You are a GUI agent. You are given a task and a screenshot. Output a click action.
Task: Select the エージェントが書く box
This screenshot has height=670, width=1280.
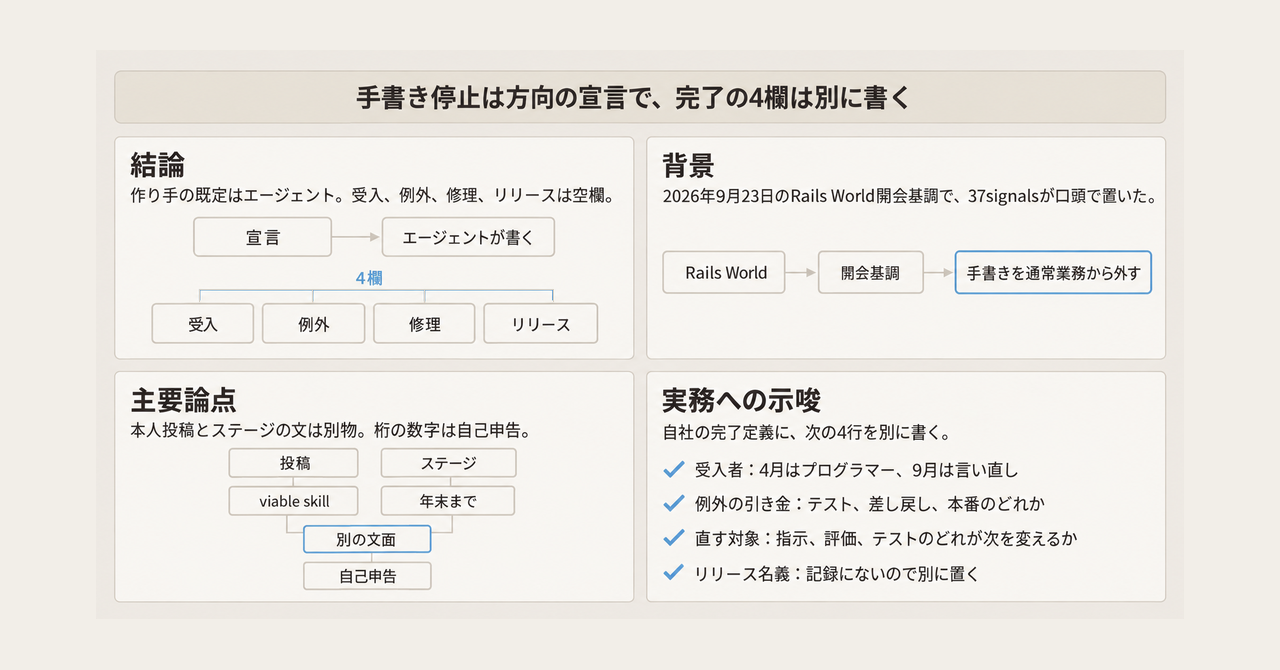468,238
